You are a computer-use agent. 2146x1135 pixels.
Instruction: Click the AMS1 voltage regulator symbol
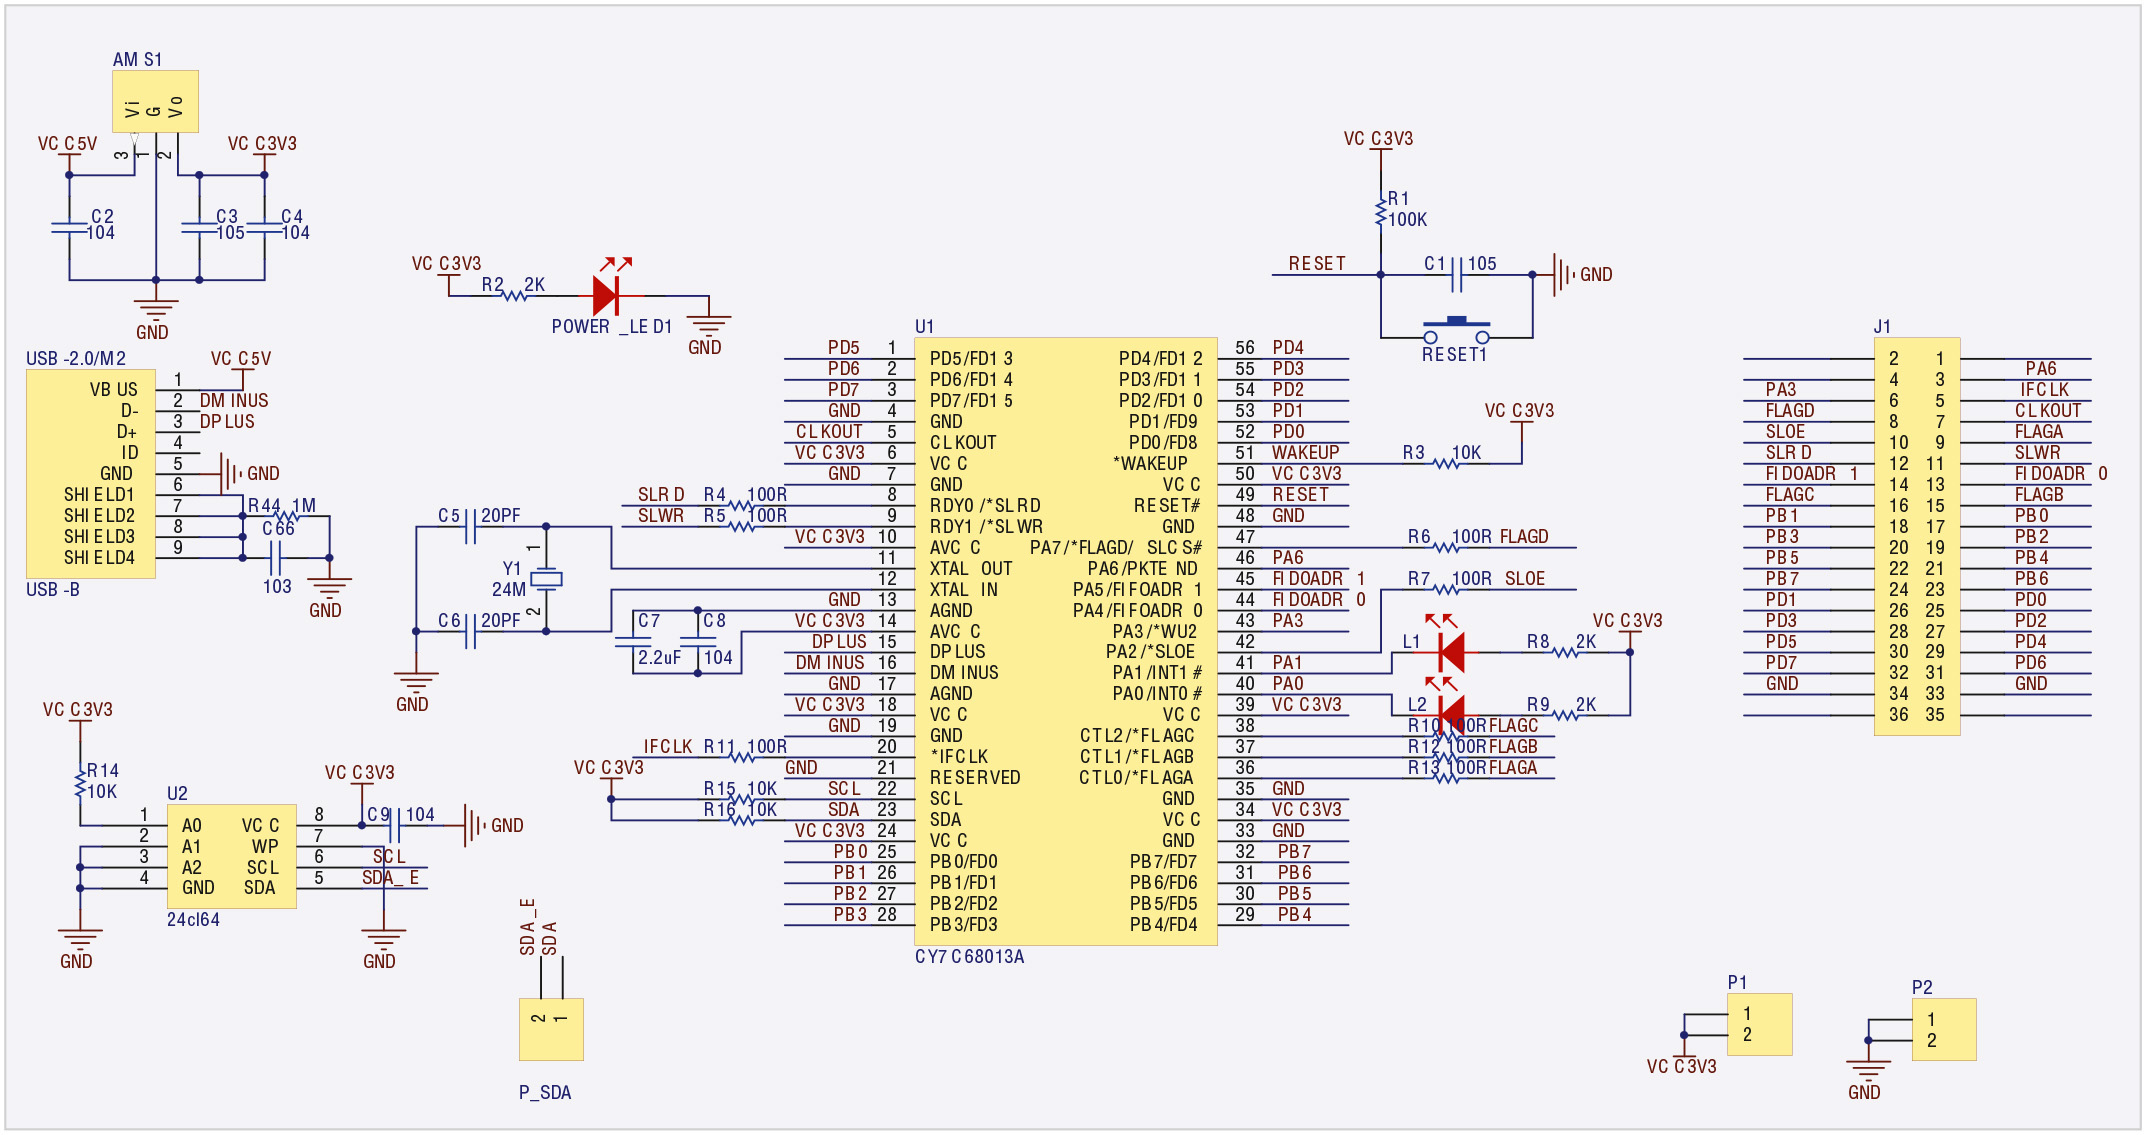(x=155, y=100)
